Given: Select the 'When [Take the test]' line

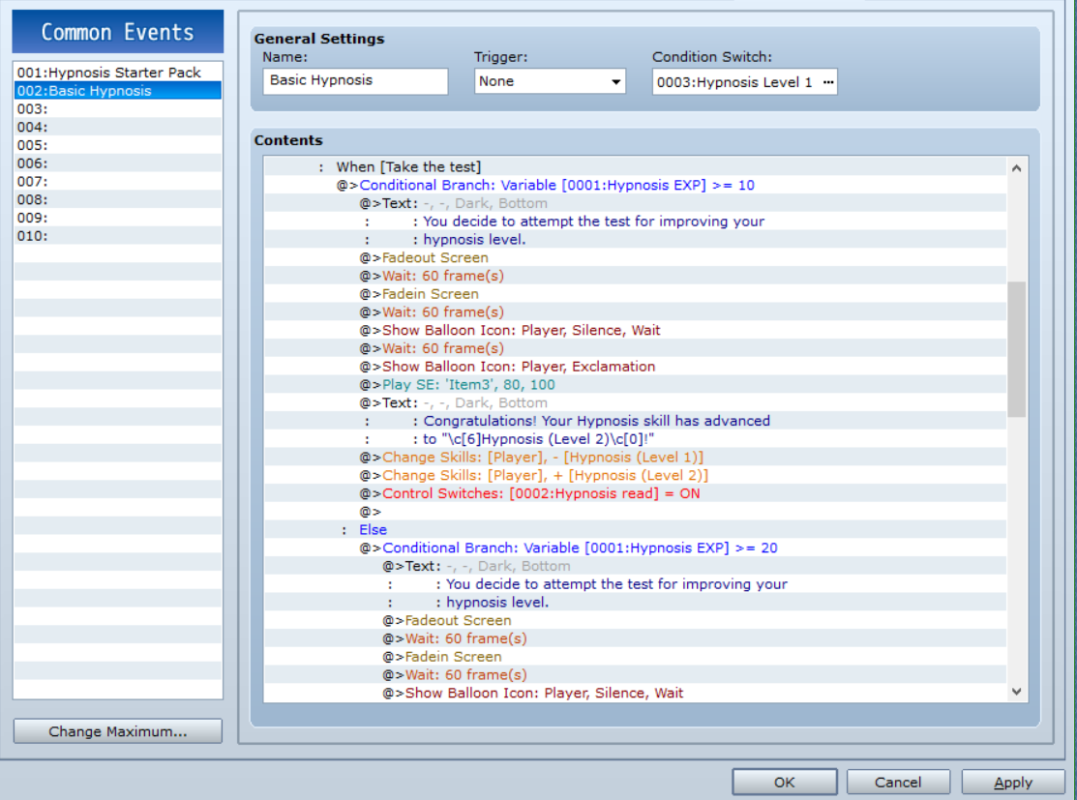Looking at the screenshot, I should point(635,167).
